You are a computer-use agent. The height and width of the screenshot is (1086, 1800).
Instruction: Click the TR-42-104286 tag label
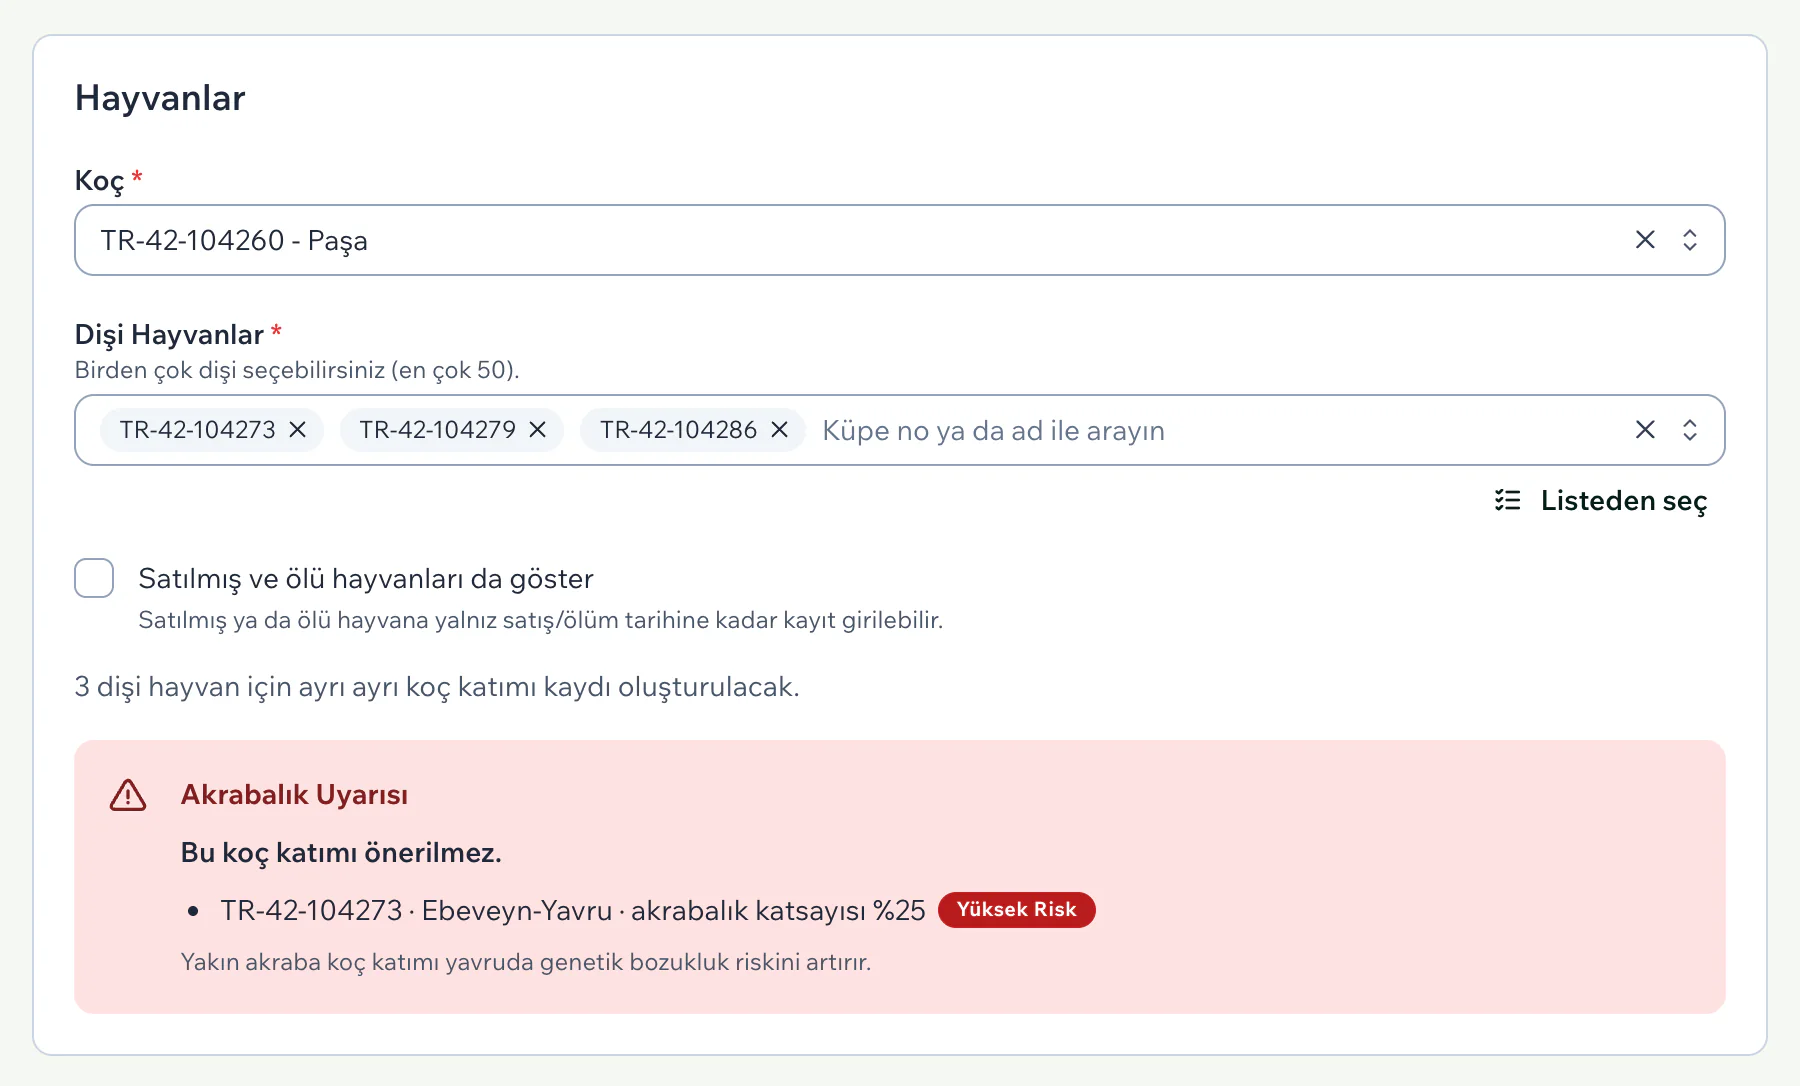click(x=679, y=430)
